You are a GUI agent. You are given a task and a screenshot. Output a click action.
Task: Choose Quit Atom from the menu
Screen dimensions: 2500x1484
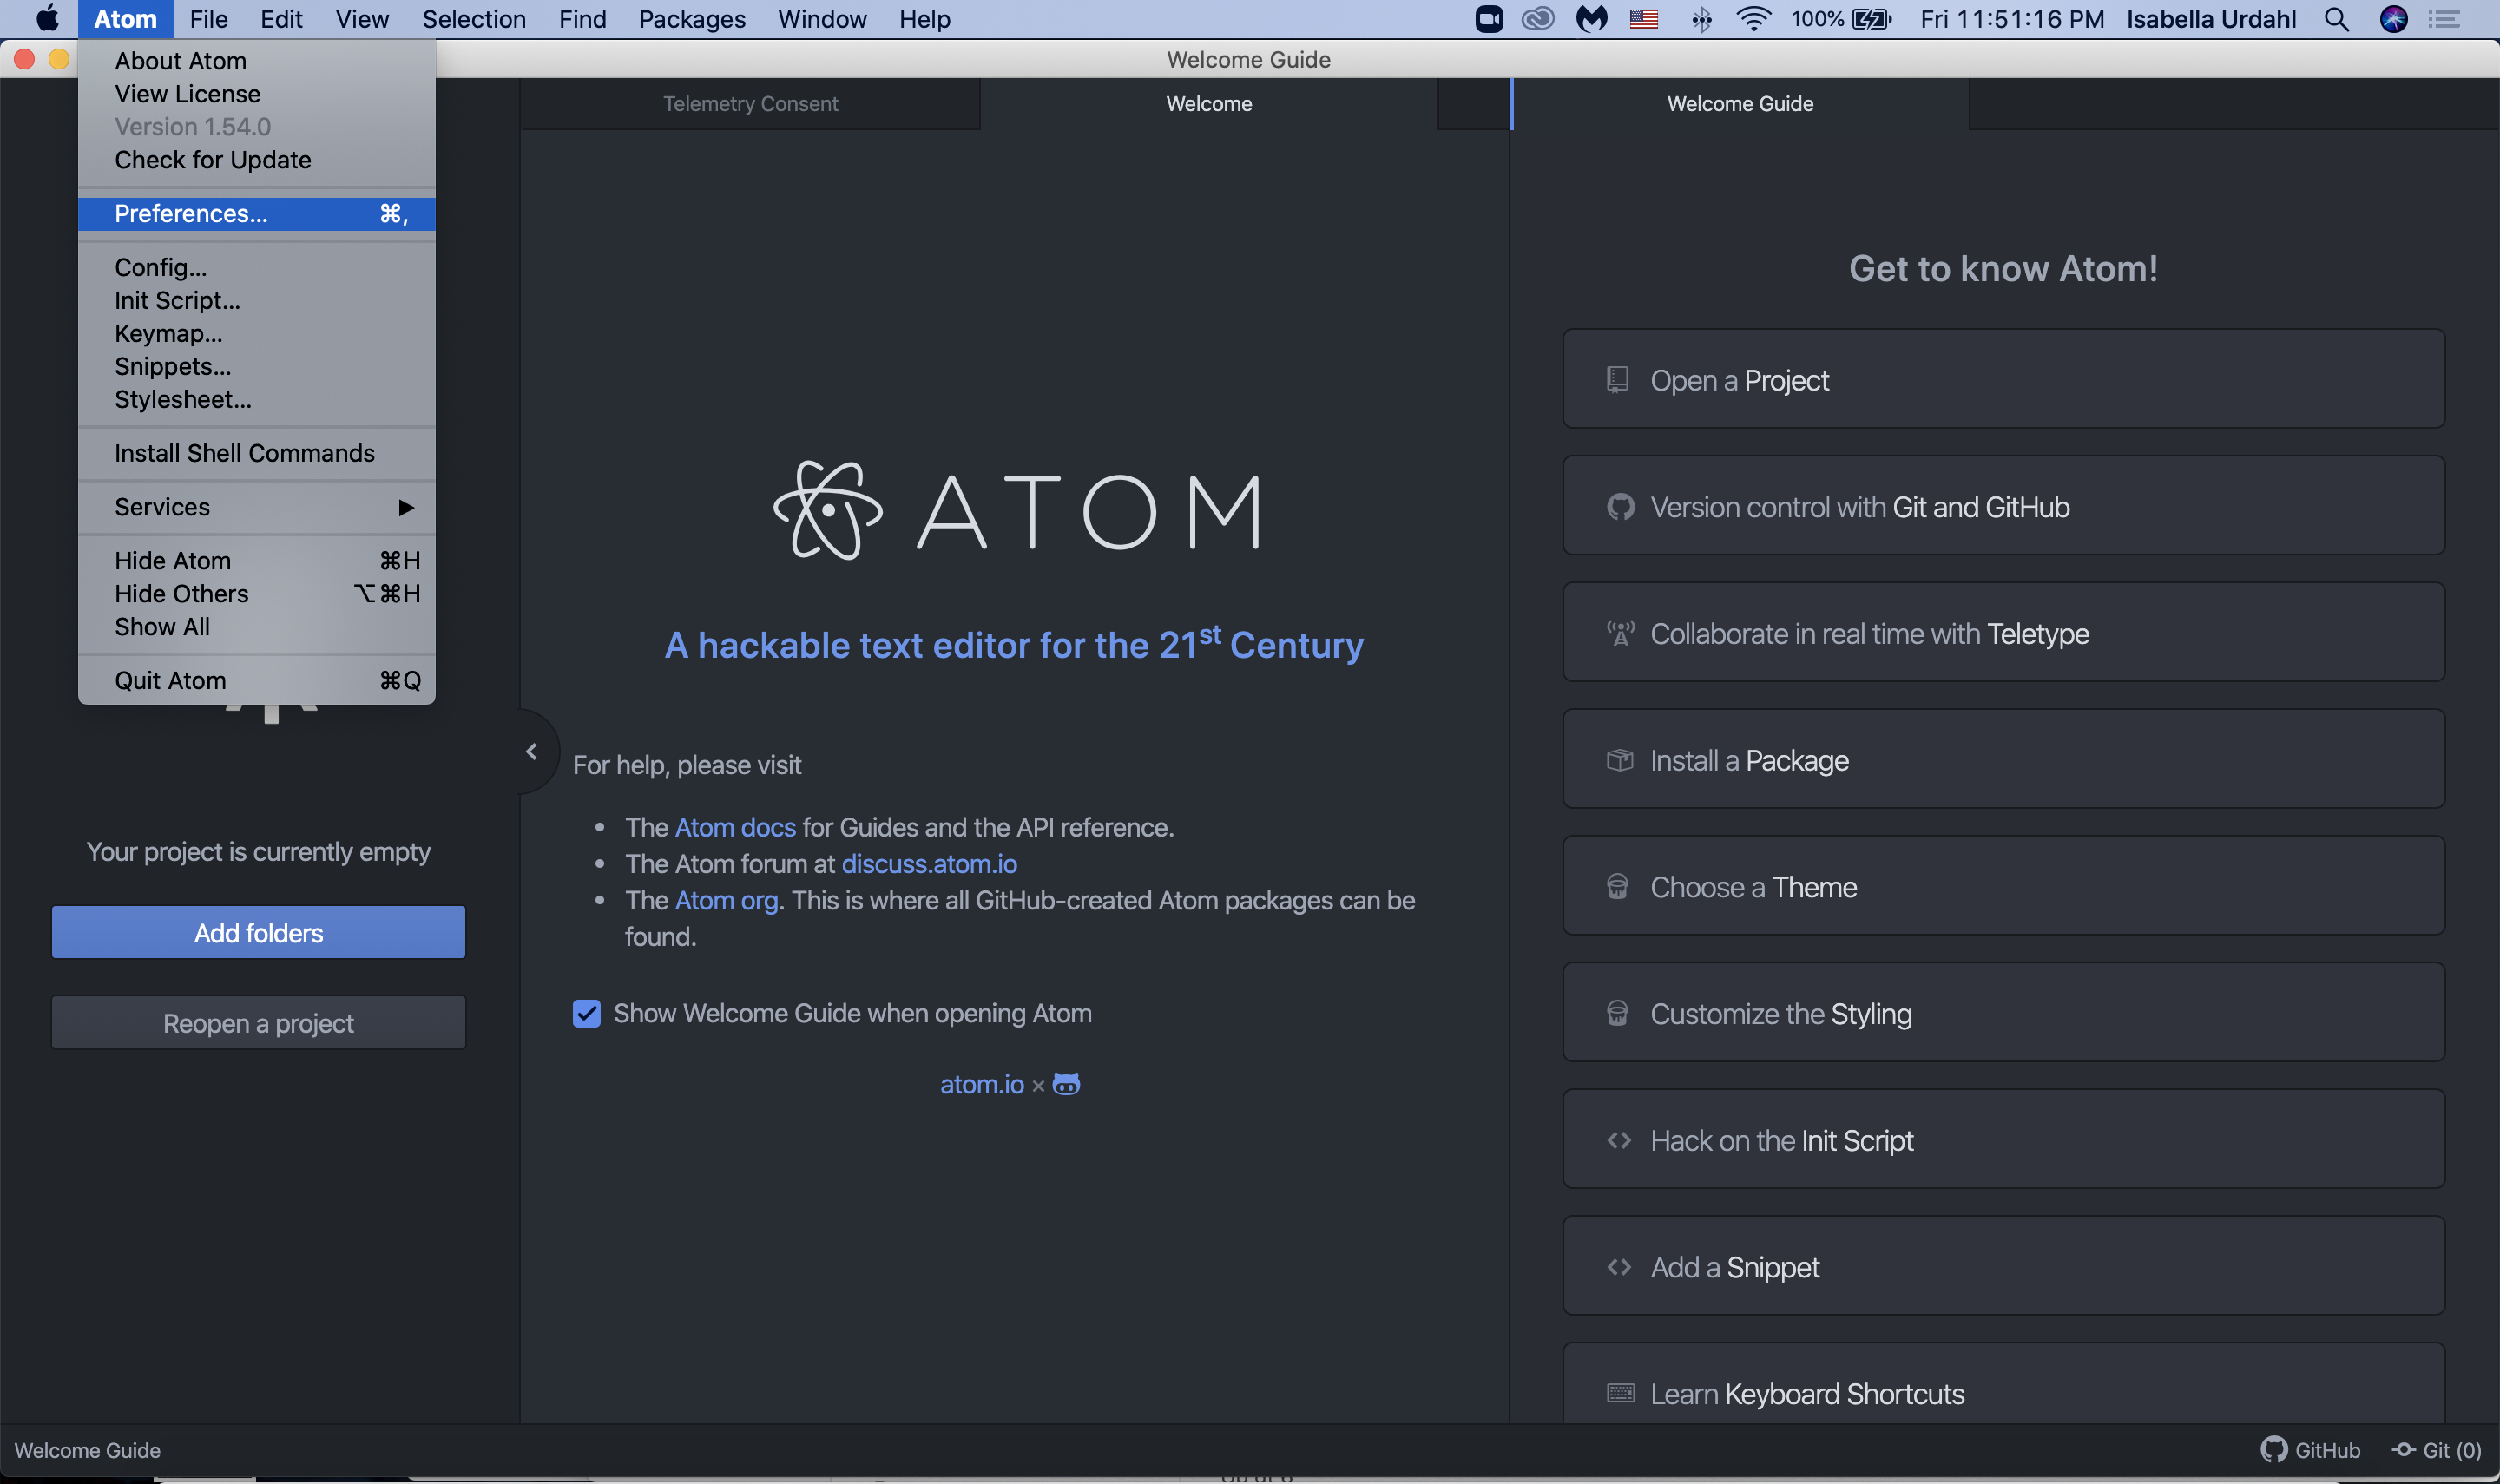(257, 681)
